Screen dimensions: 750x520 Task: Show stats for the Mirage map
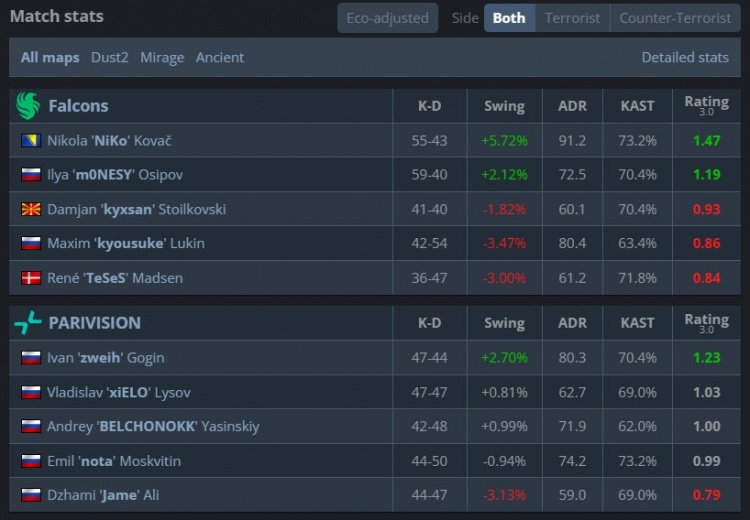[x=162, y=58]
